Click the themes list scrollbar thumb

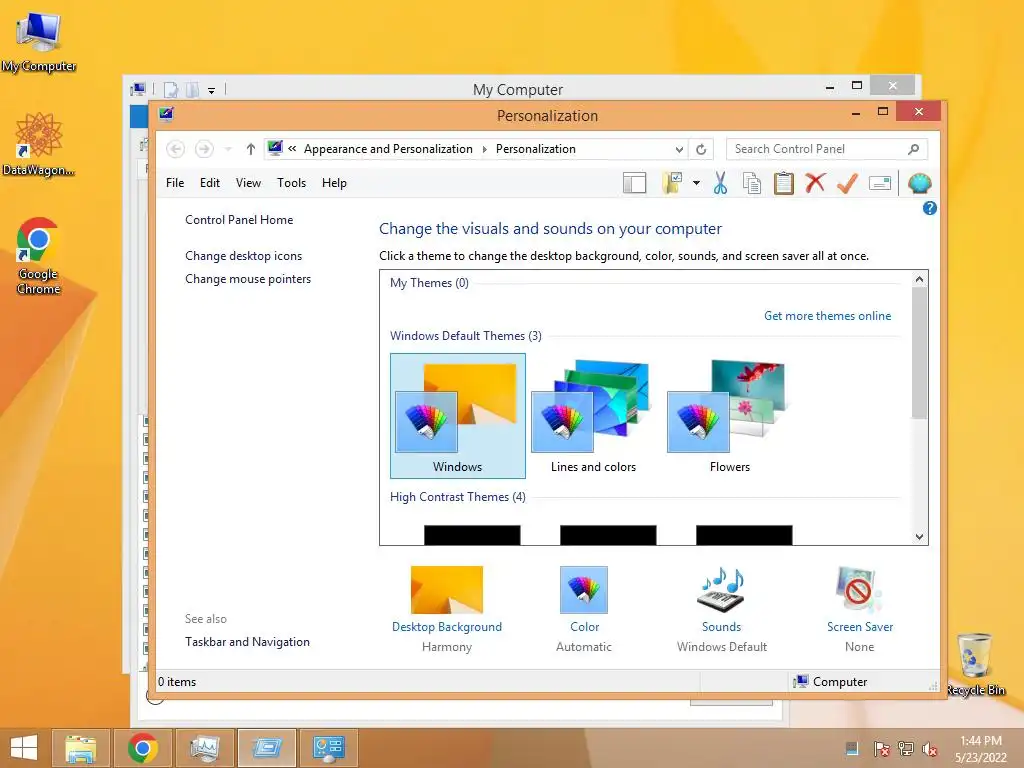(x=920, y=353)
